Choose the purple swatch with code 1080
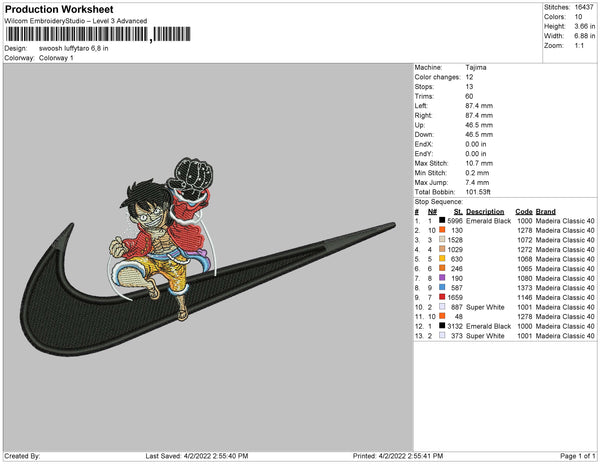The width and height of the screenshot is (600, 464). point(442,278)
